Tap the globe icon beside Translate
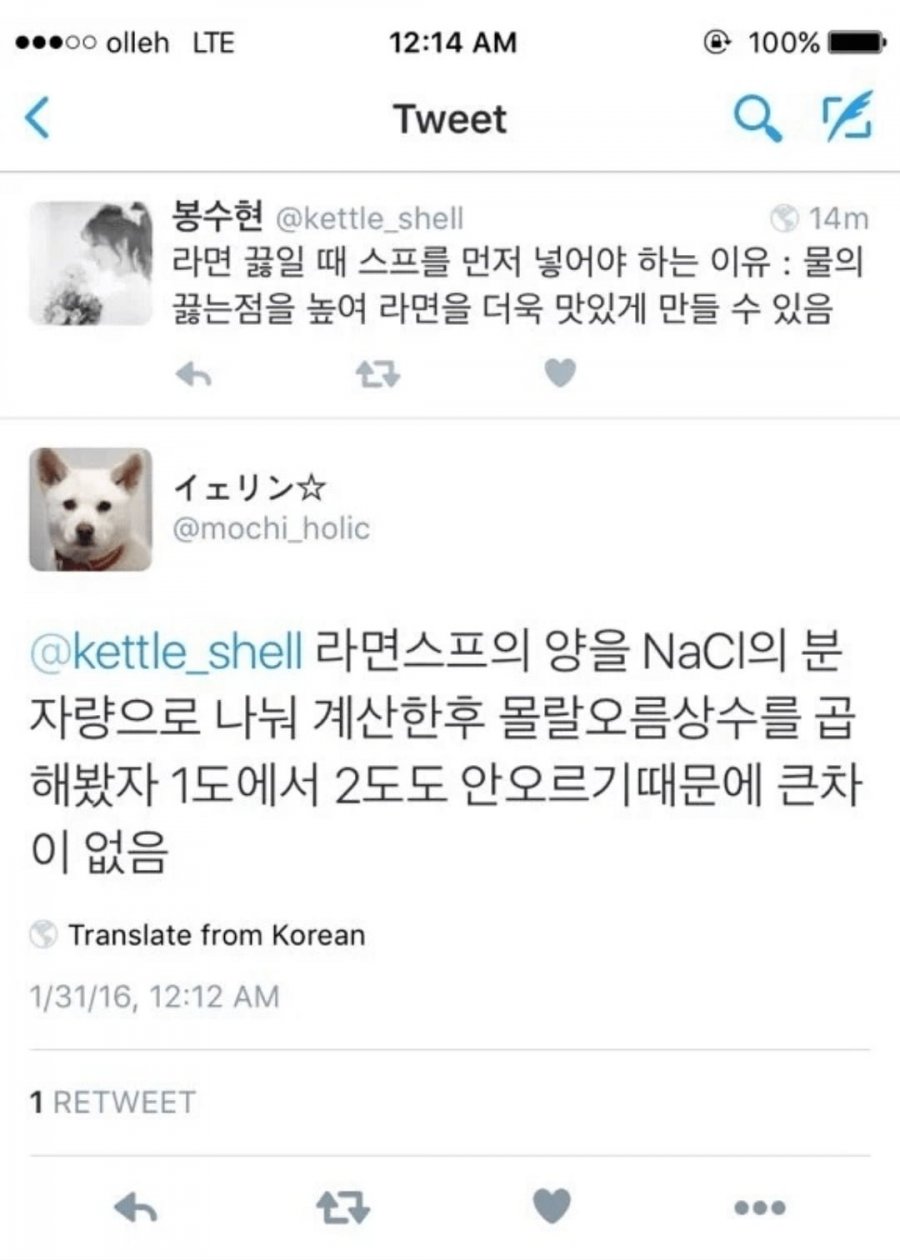Viewport: 900px width, 1260px height. [44, 935]
